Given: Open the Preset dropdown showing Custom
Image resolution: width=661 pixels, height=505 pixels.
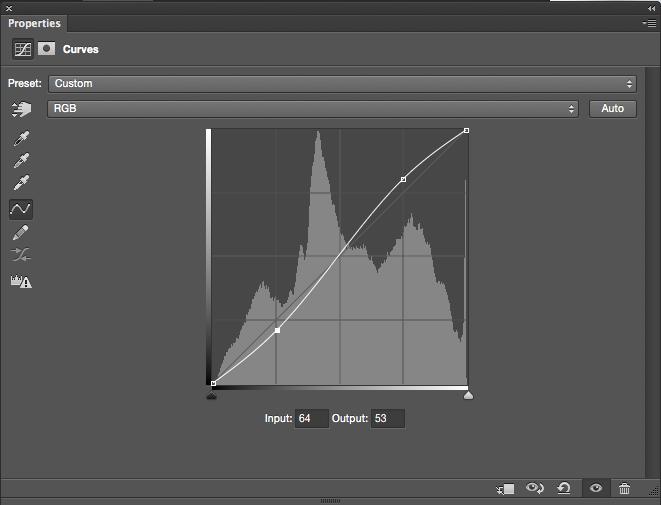Looking at the screenshot, I should (342, 84).
